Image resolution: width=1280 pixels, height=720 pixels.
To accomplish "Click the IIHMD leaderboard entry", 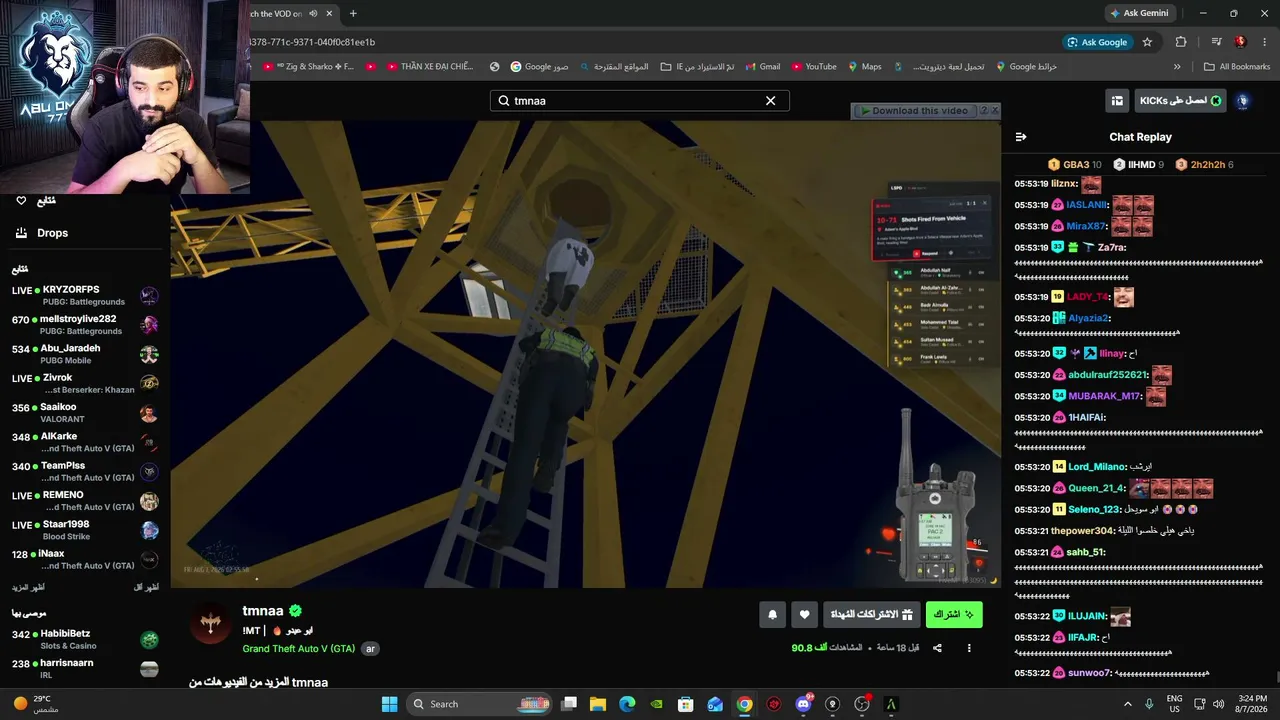I will [x=1137, y=164].
